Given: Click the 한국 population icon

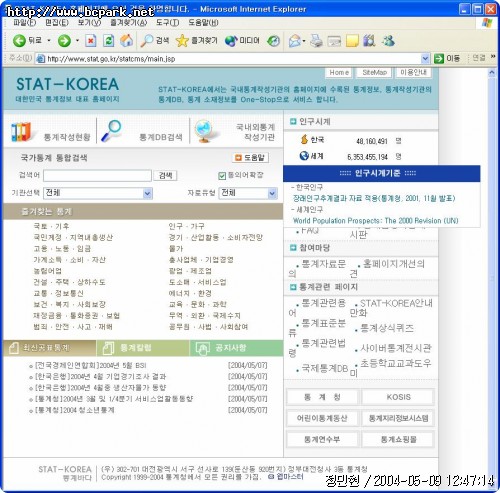Looking at the screenshot, I should (x=304, y=139).
